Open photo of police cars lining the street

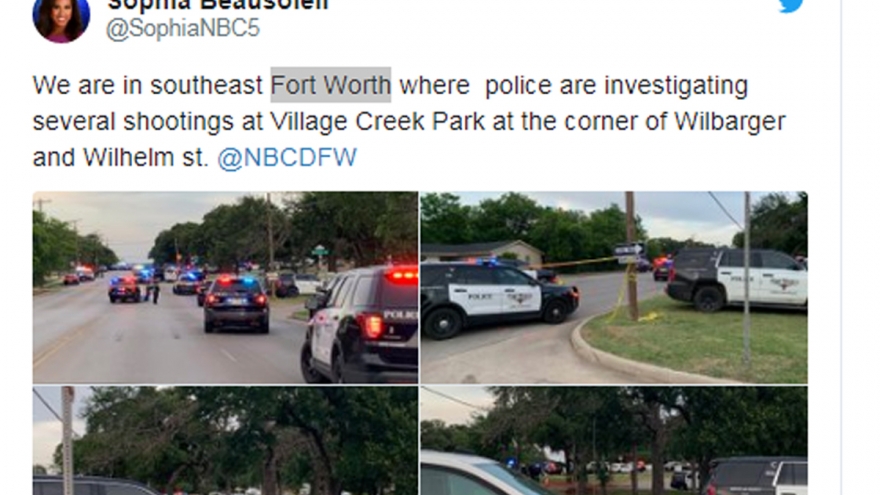pyautogui.click(x=225, y=287)
